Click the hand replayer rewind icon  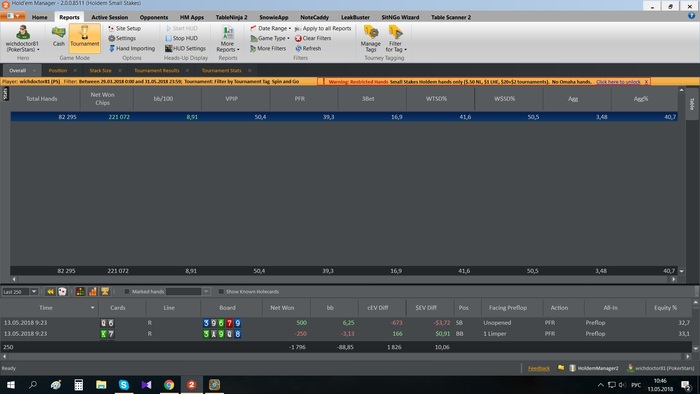(50, 291)
